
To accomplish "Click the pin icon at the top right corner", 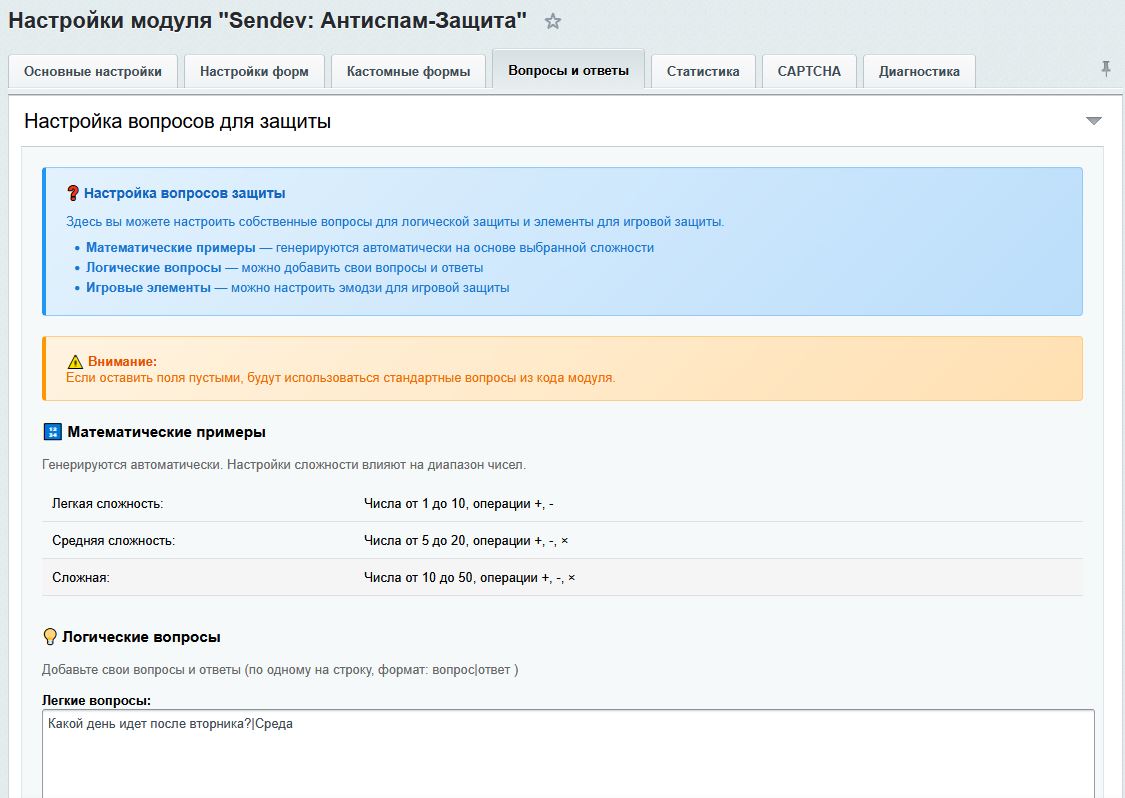I will pyautogui.click(x=1108, y=68).
